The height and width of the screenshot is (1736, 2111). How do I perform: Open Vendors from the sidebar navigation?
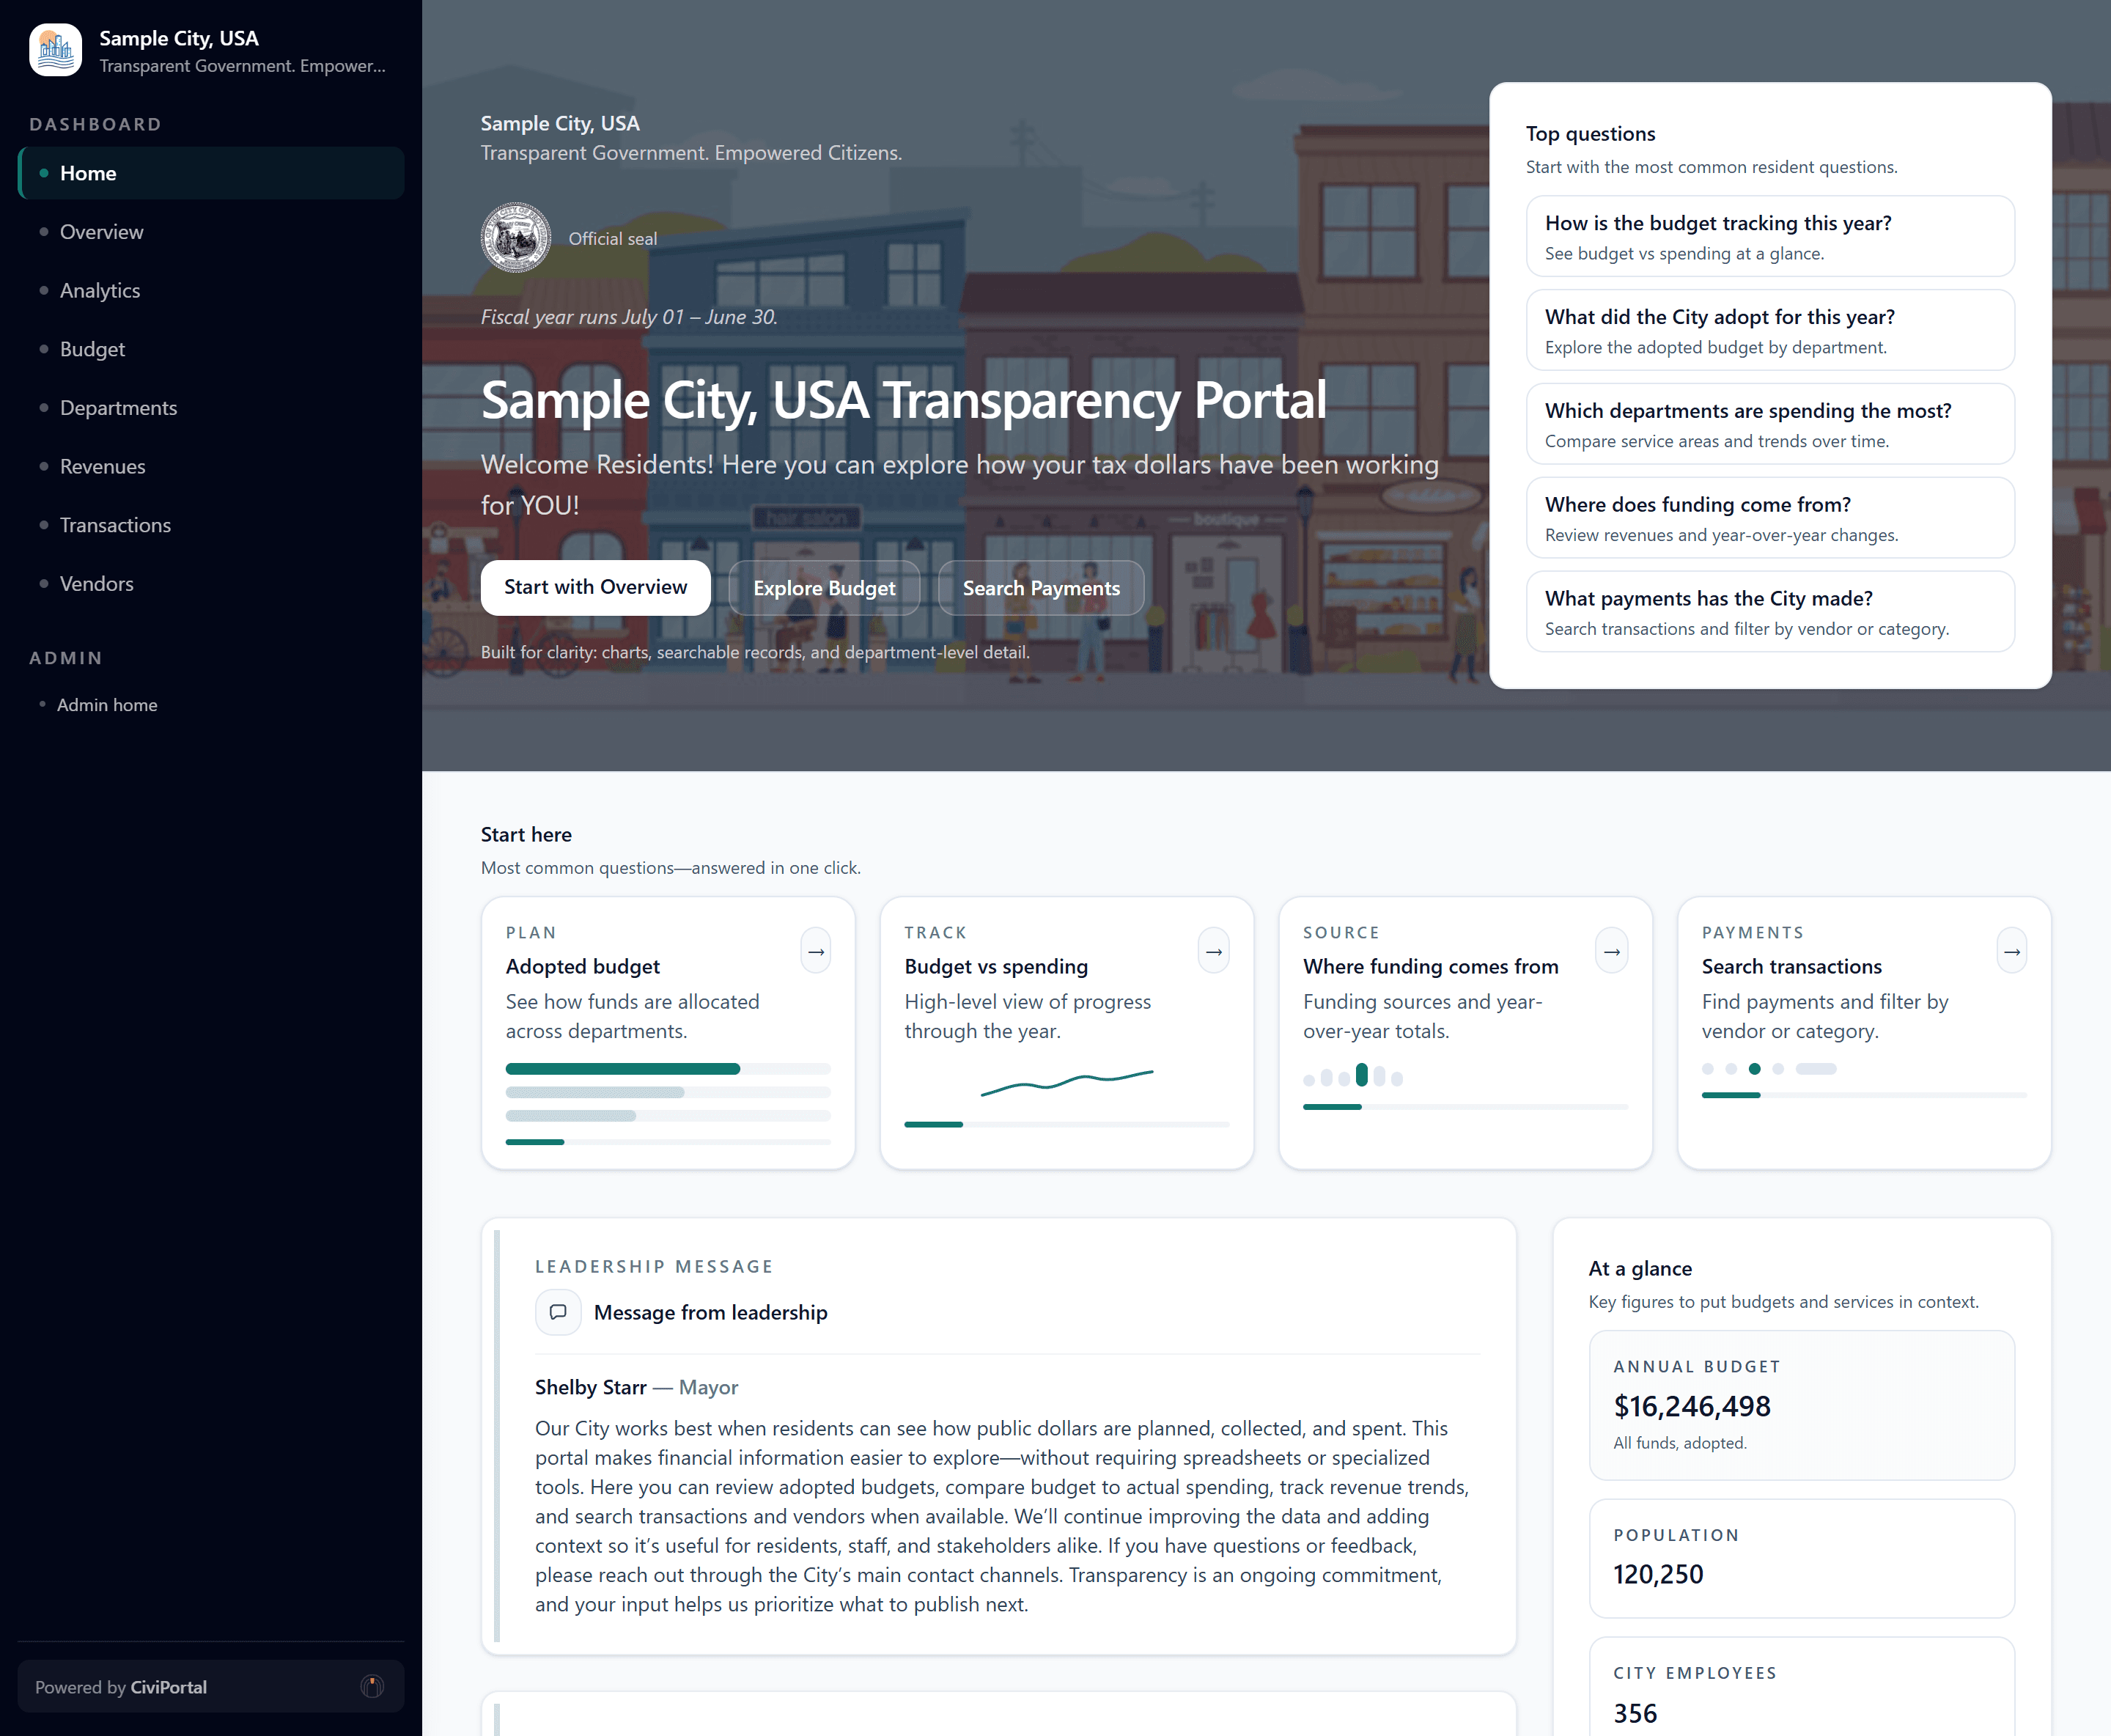click(96, 583)
